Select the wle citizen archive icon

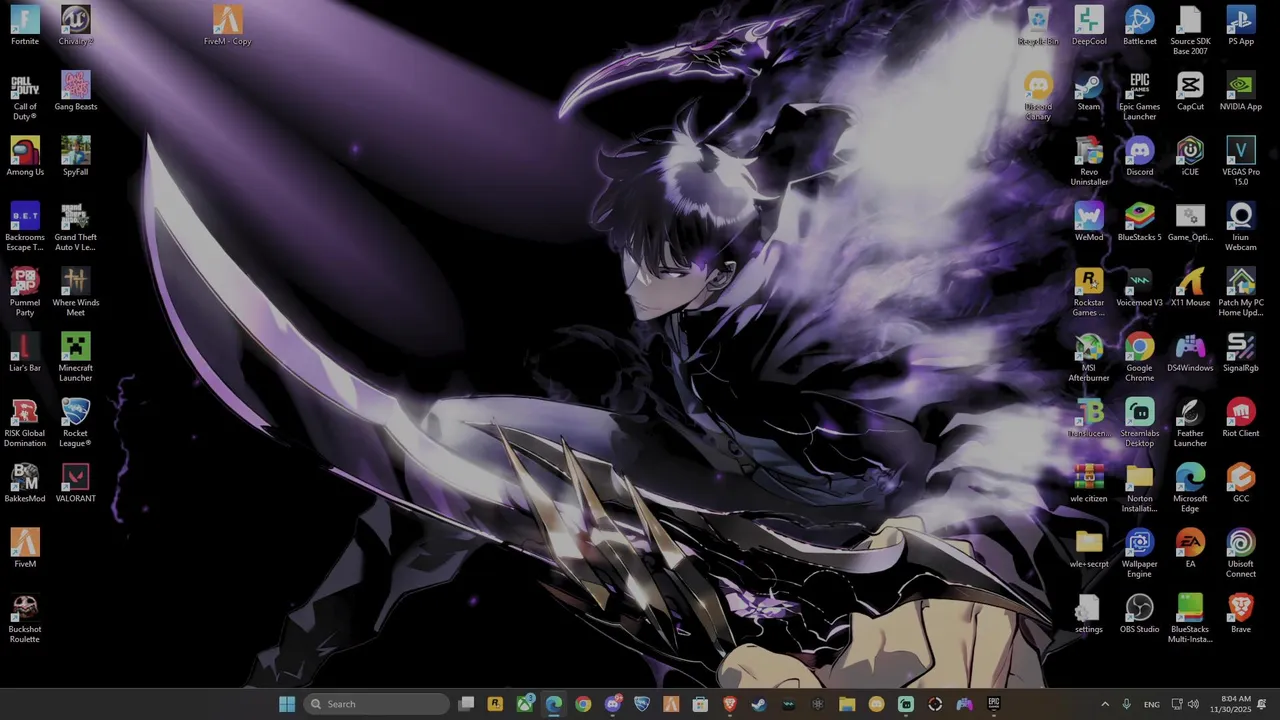[1089, 484]
